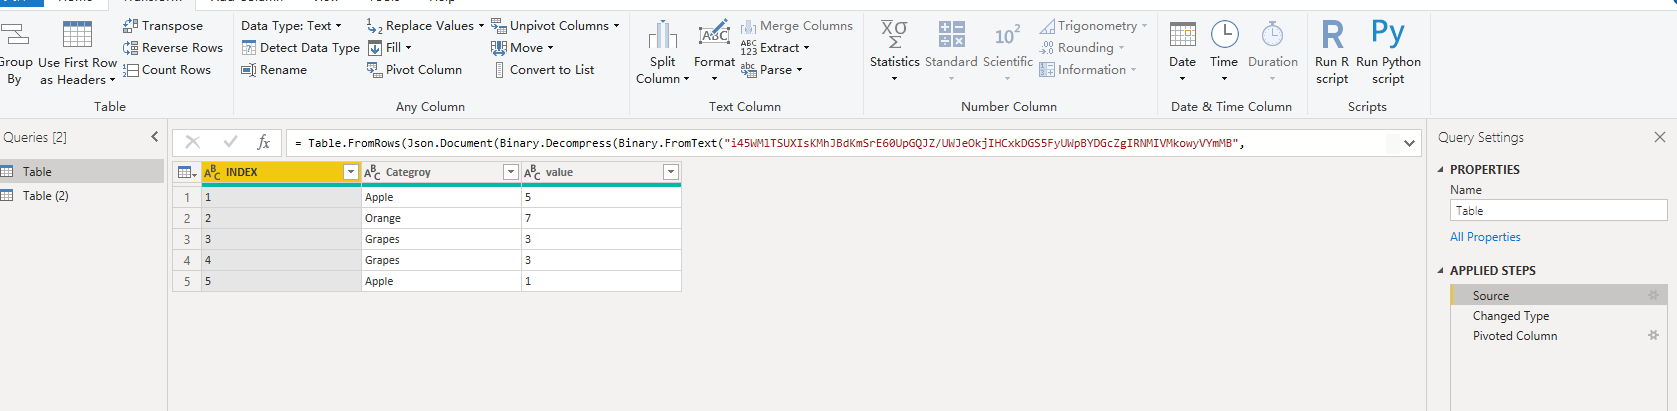Click Convert to List

pos(543,70)
